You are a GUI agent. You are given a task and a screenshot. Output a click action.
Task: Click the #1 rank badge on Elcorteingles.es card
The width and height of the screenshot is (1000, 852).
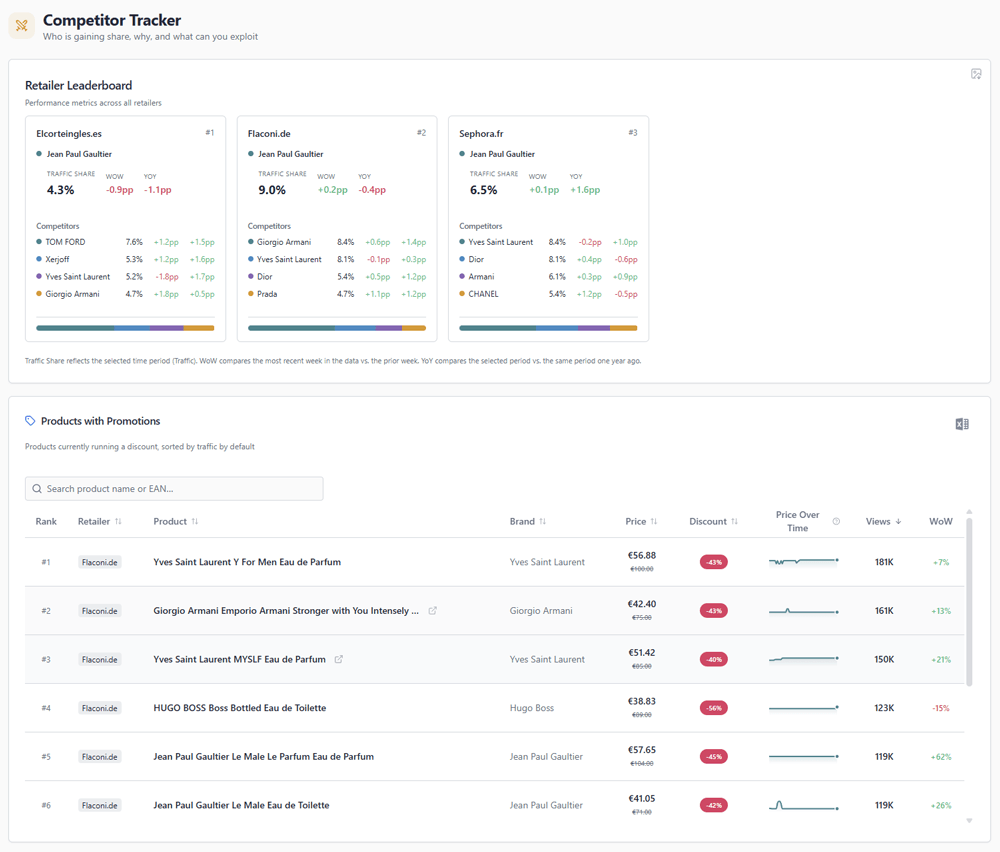210,133
